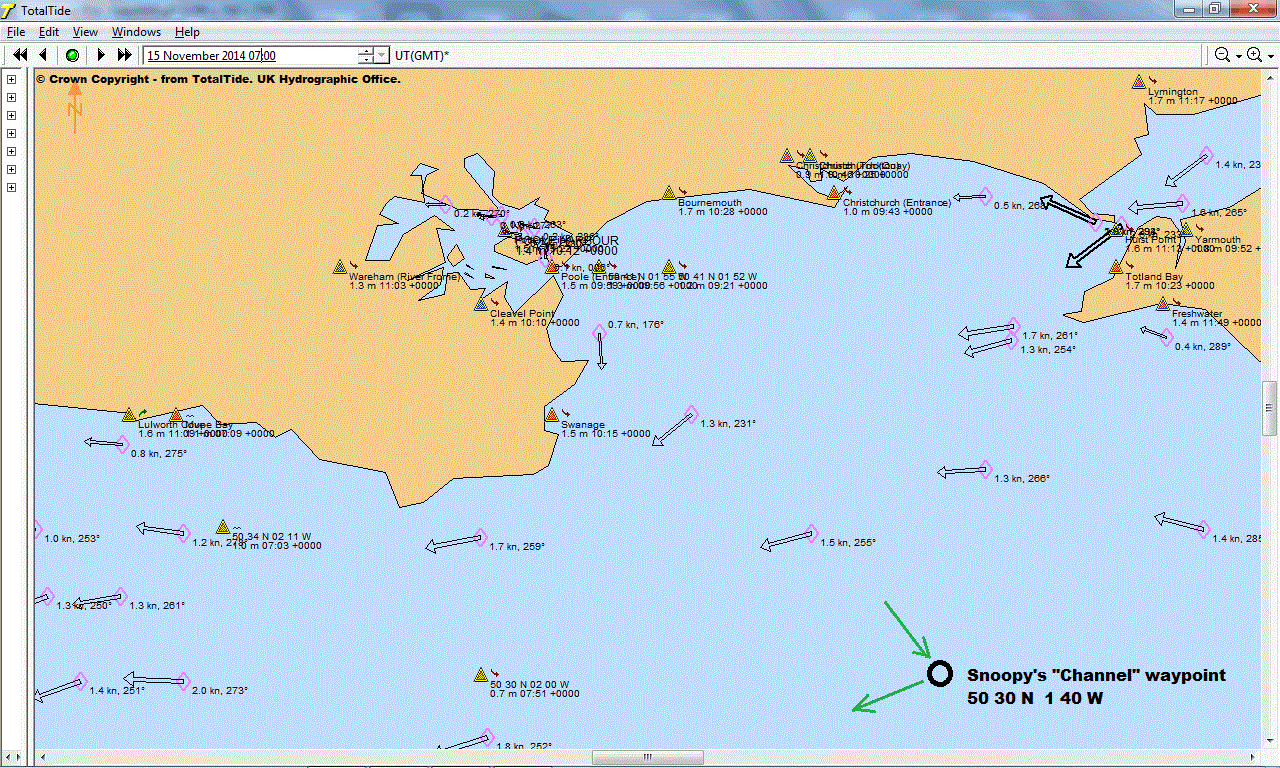Click the zoom out magnifier icon
The image size is (1280, 768).
pyautogui.click(x=1222, y=55)
